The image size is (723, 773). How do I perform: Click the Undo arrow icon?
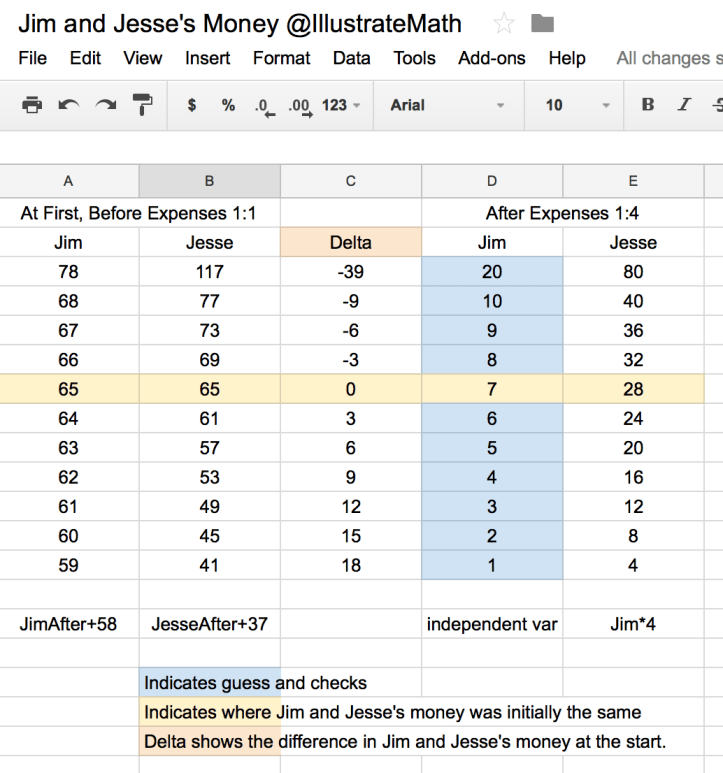click(69, 105)
